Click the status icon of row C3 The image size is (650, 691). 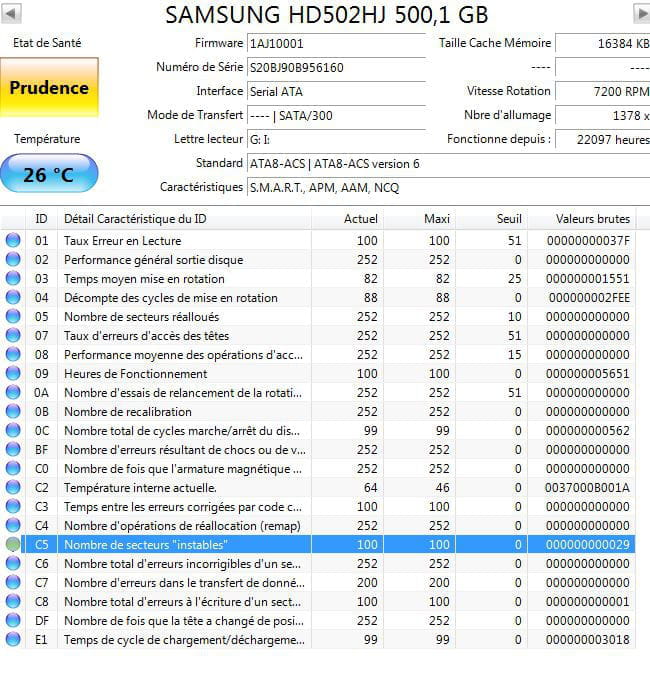[x=13, y=506]
